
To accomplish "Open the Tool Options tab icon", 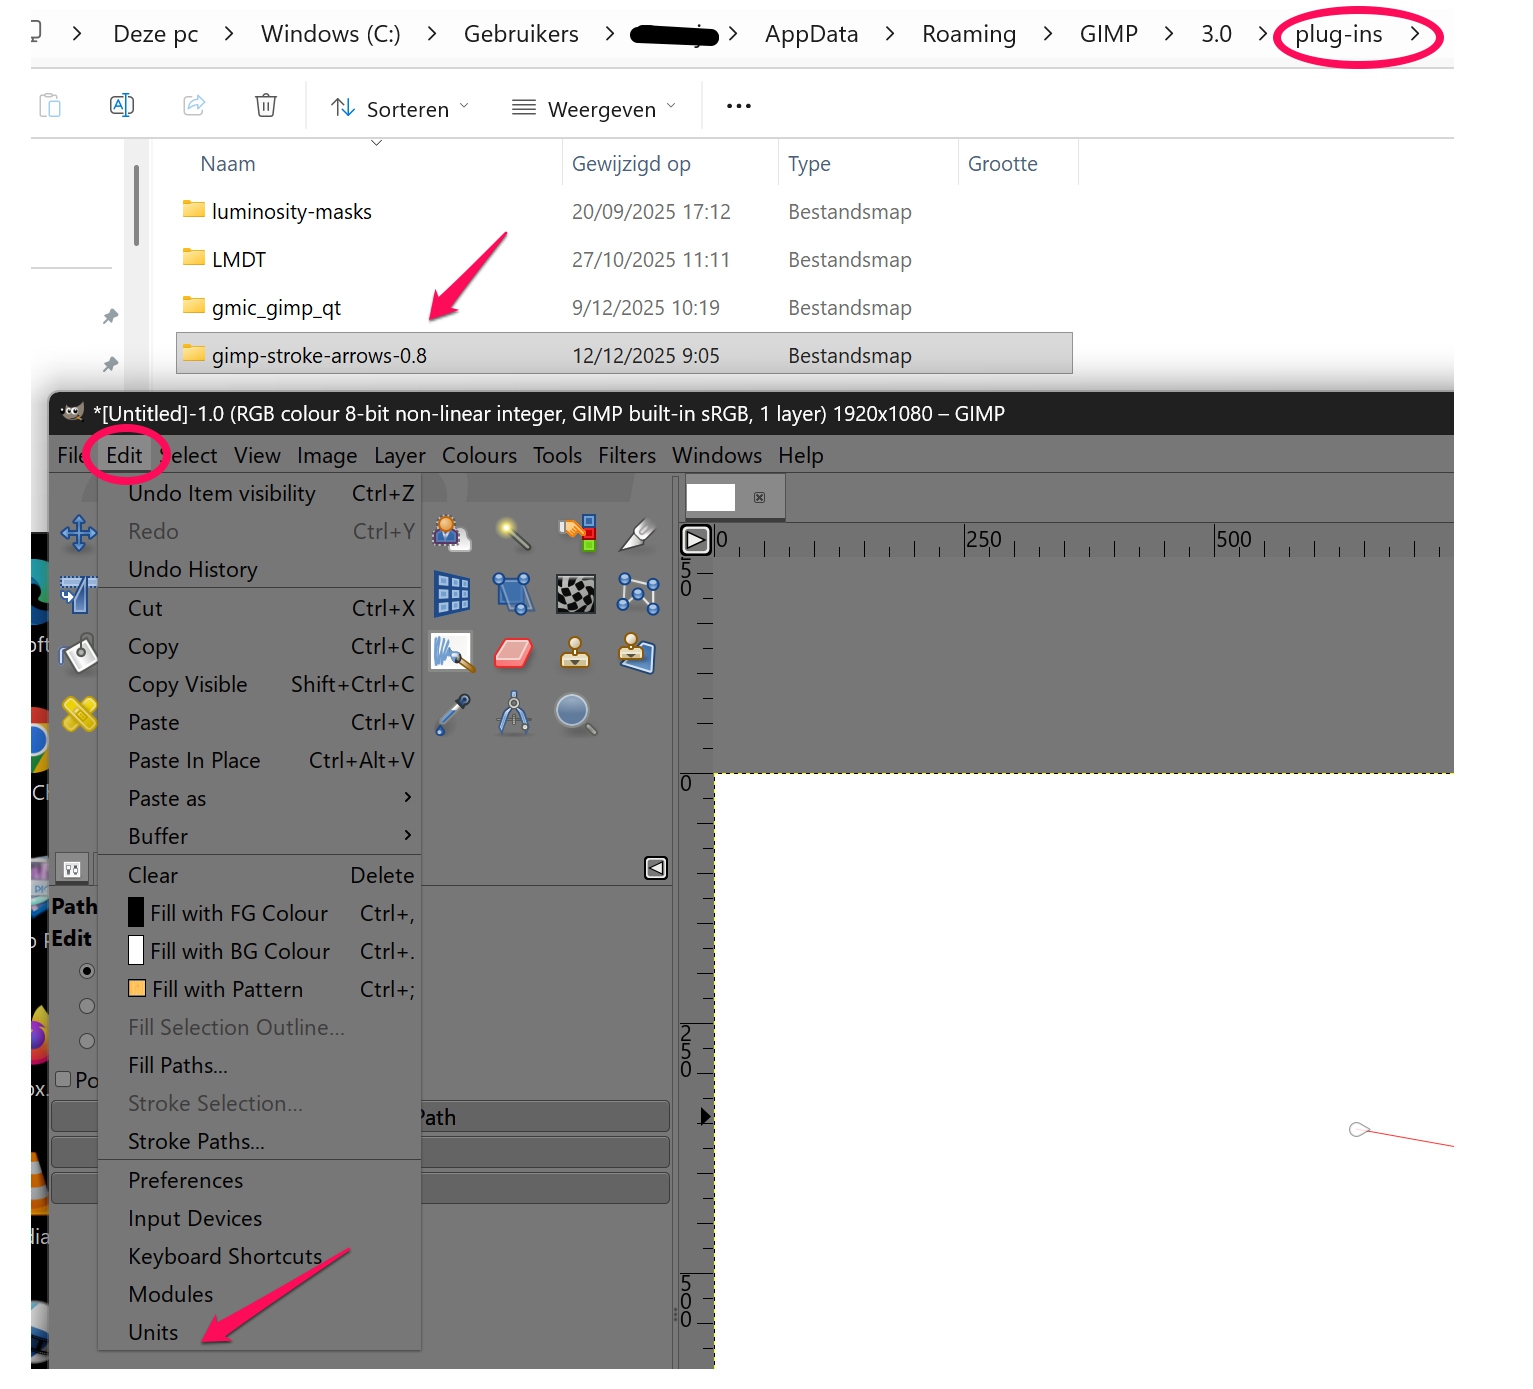I will click(72, 869).
